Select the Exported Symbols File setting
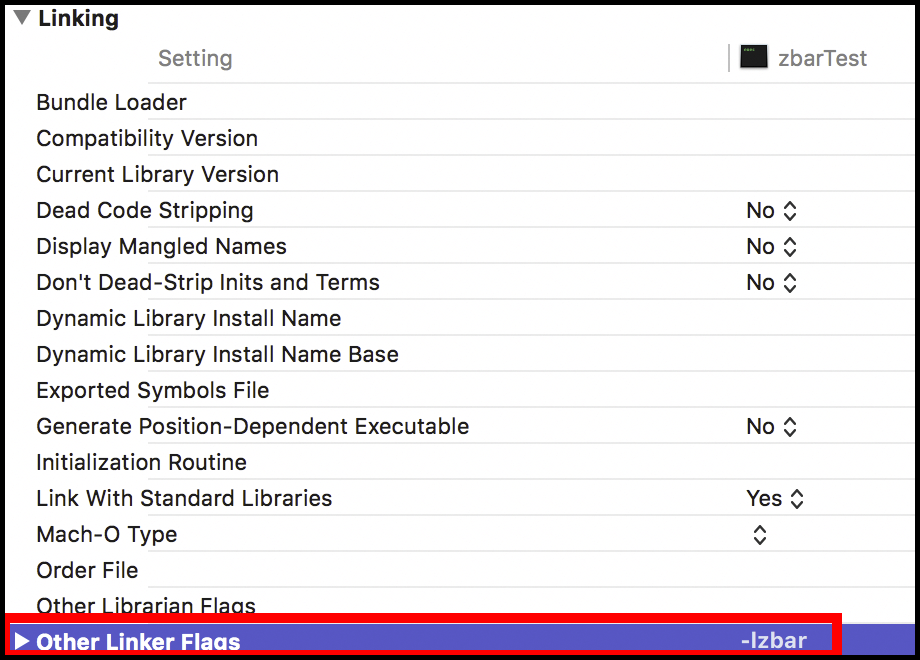 153,391
